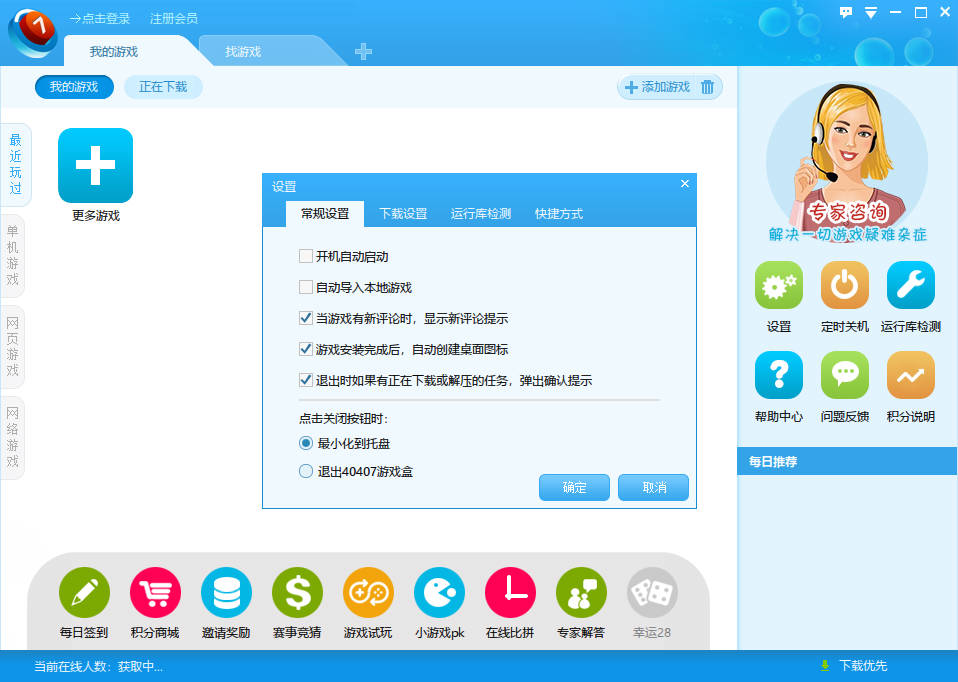Click the 注册会员 link
Viewport: 958px width, 682px height.
point(174,19)
